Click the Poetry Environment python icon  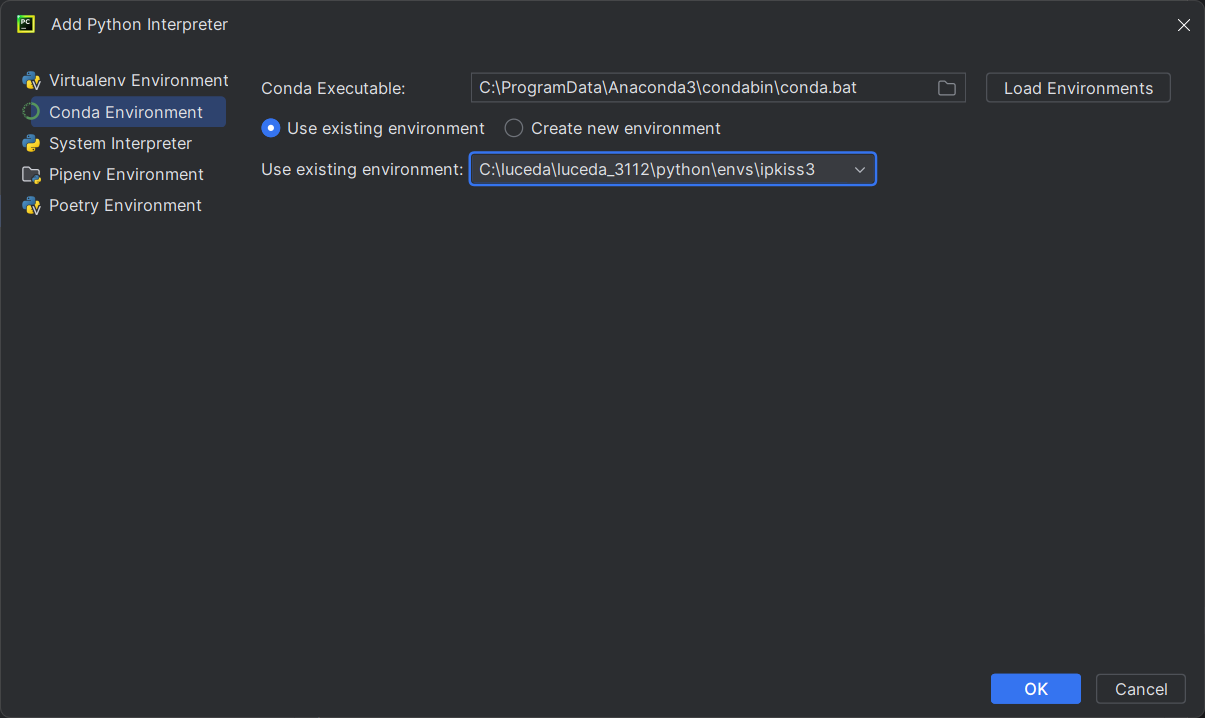(x=31, y=206)
